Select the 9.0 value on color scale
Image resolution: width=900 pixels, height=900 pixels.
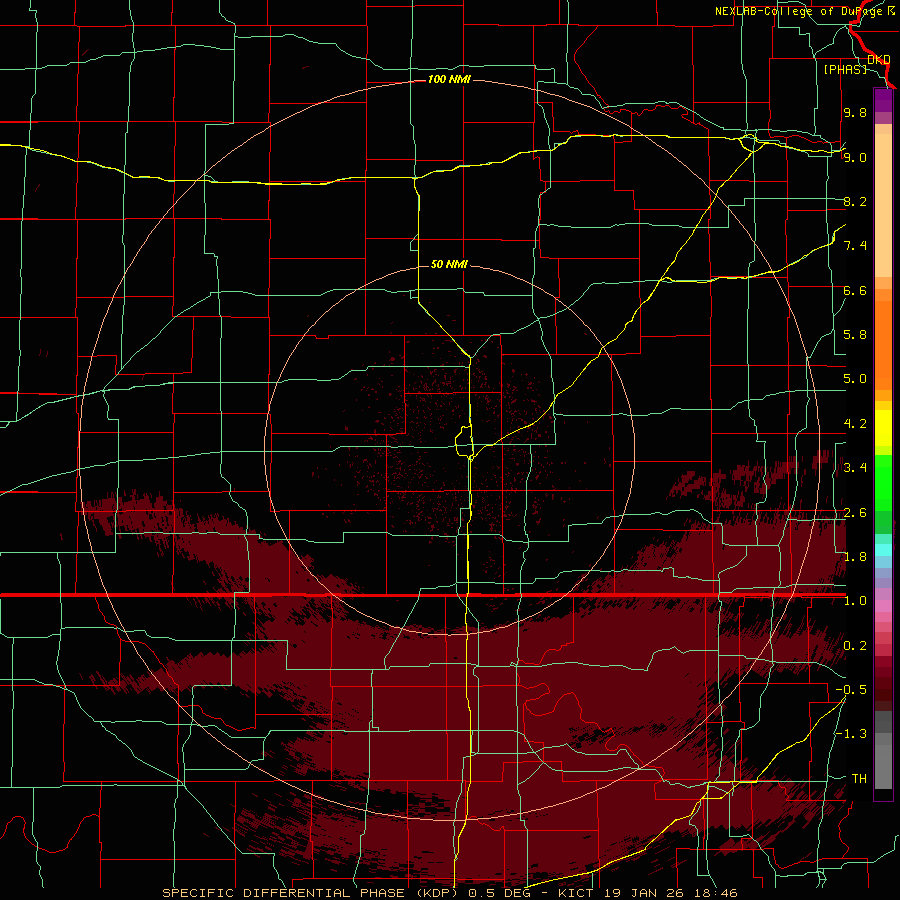click(855, 157)
